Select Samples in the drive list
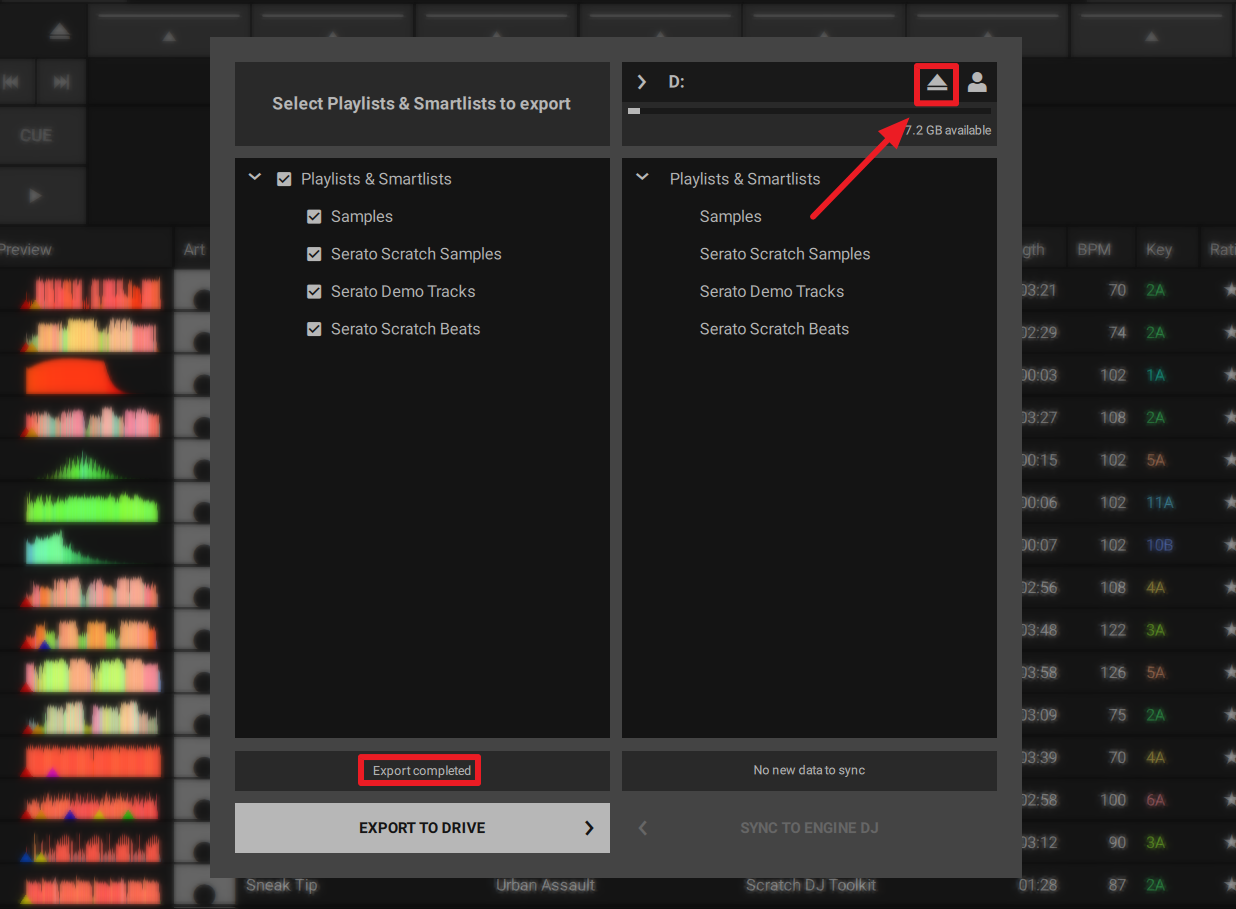The width and height of the screenshot is (1236, 909). click(730, 216)
